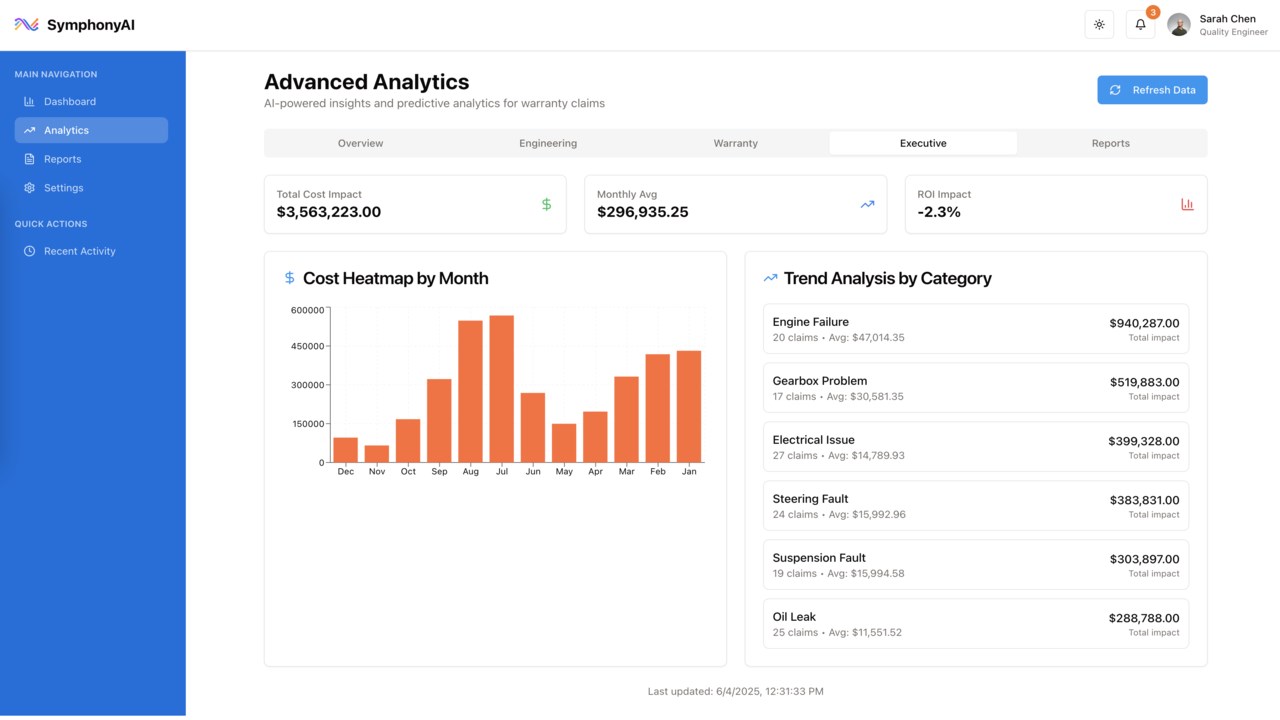Click the Reports document icon in sidebar
Image resolution: width=1280 pixels, height=720 pixels.
[x=29, y=159]
